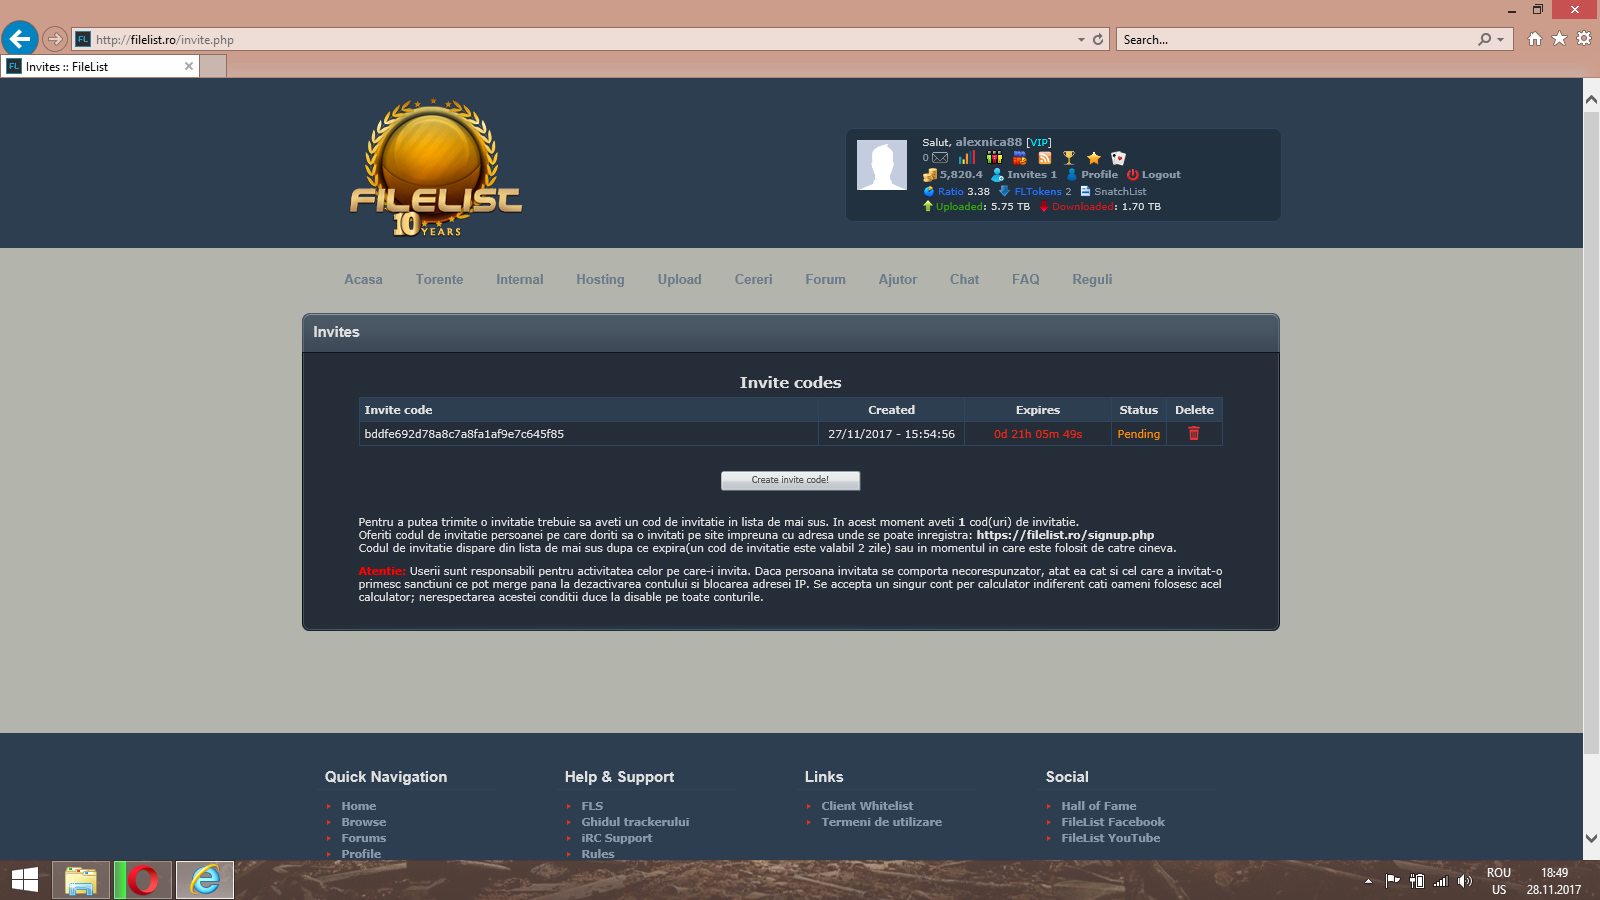Open Windows Start button
The height and width of the screenshot is (900, 1600).
[x=25, y=880]
